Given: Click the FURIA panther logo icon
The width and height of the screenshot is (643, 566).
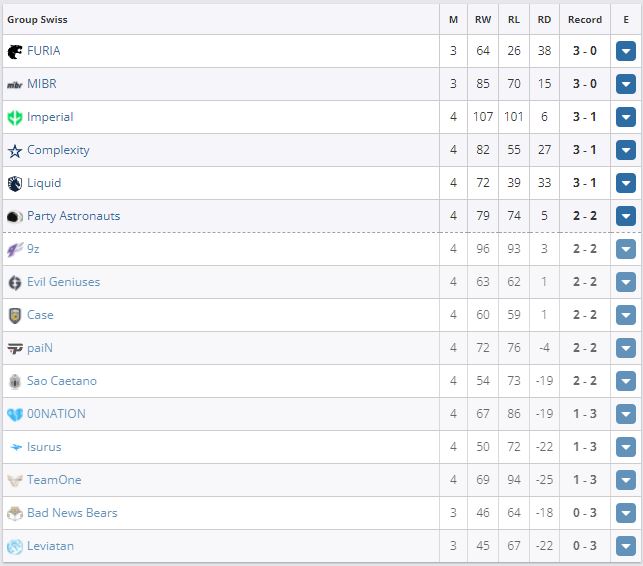Looking at the screenshot, I should (x=15, y=51).
